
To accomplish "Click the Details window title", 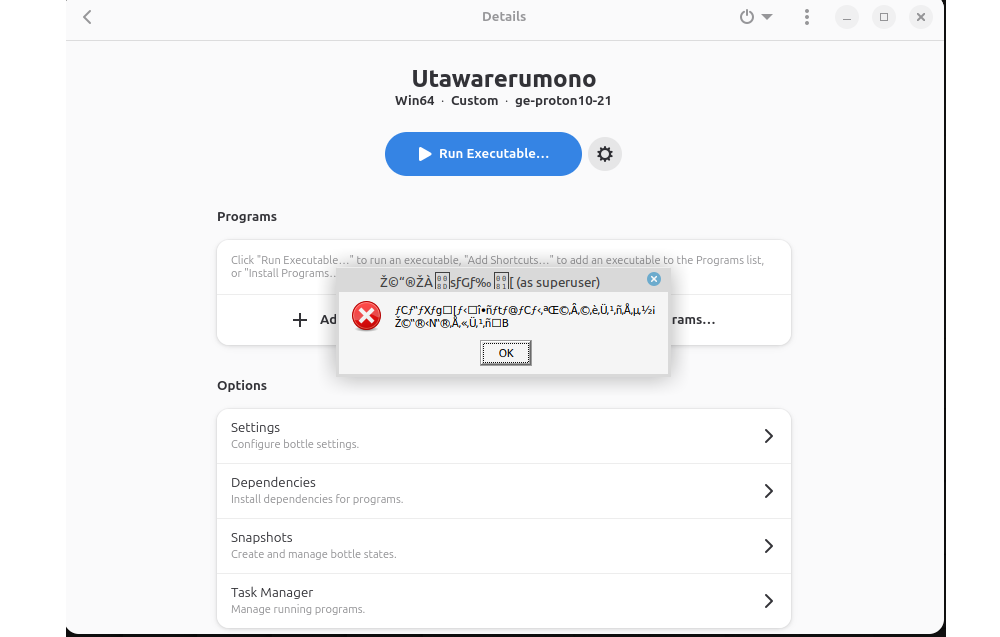I will click(504, 17).
